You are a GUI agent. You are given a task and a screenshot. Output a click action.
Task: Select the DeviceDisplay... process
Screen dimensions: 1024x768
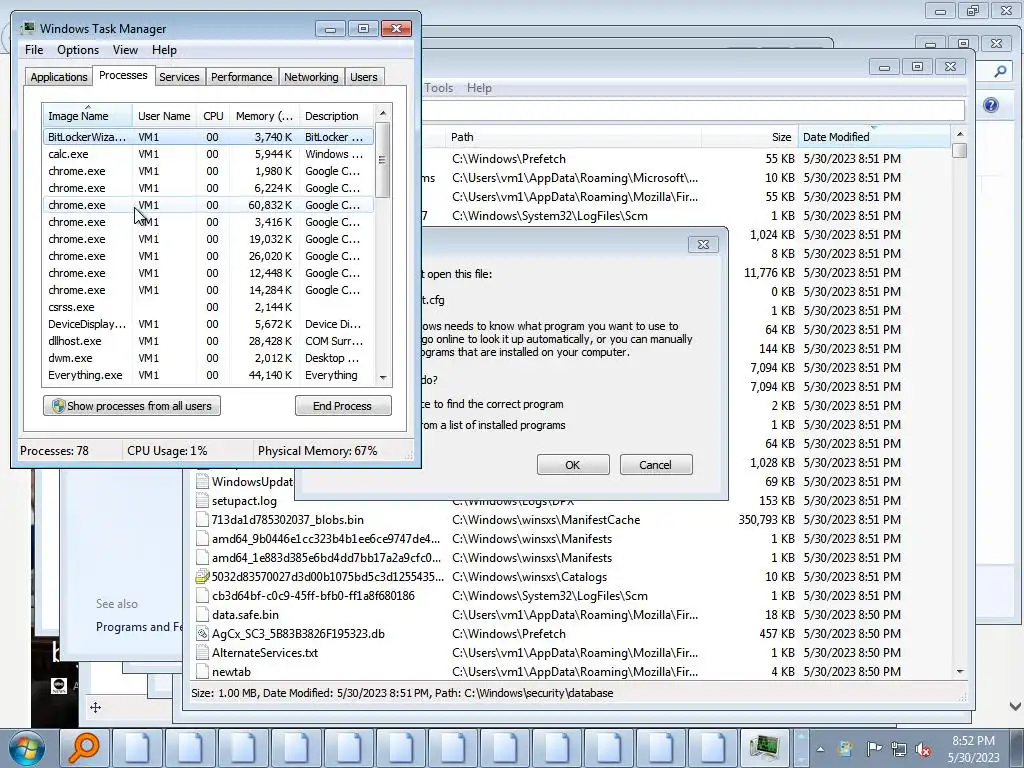(x=208, y=324)
